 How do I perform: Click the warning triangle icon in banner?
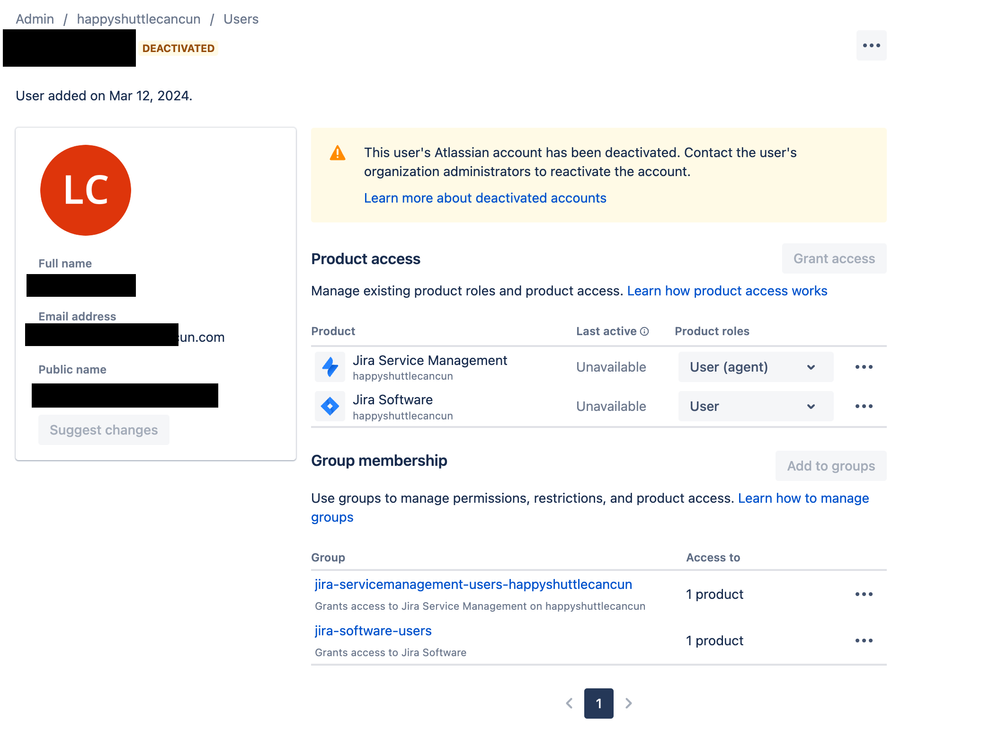[338, 153]
